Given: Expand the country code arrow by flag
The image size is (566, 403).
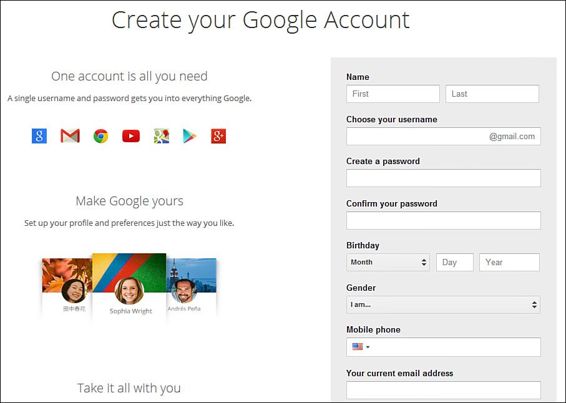Looking at the screenshot, I should (368, 347).
